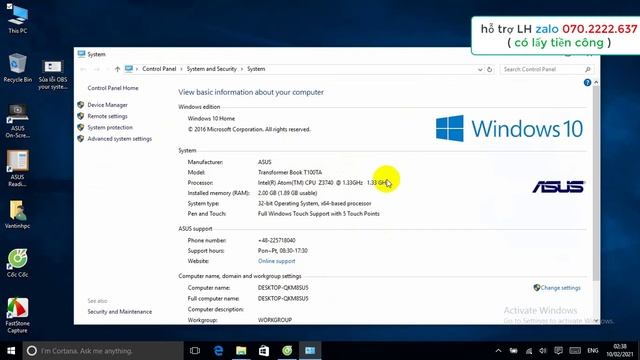Open Task View on taskbar
This screenshot has width=640, height=360.
pos(195,351)
